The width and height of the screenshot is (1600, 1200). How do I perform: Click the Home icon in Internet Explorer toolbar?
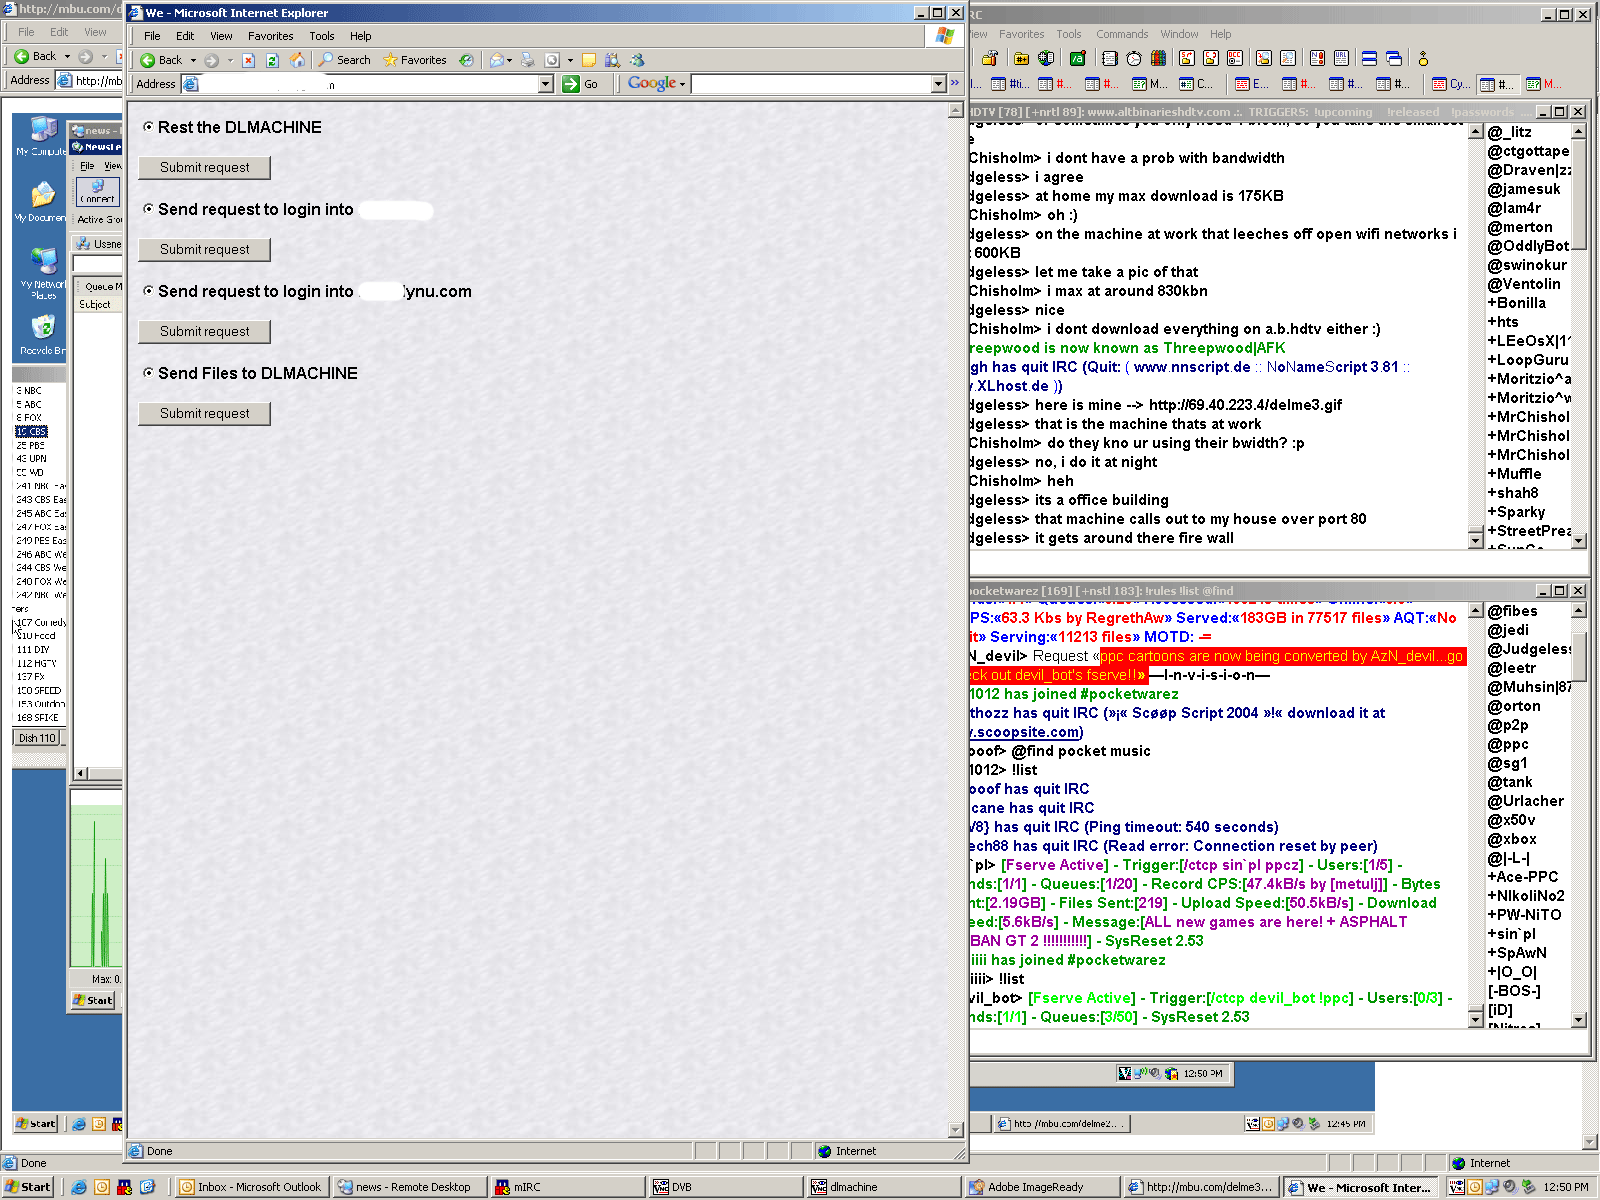(x=297, y=60)
